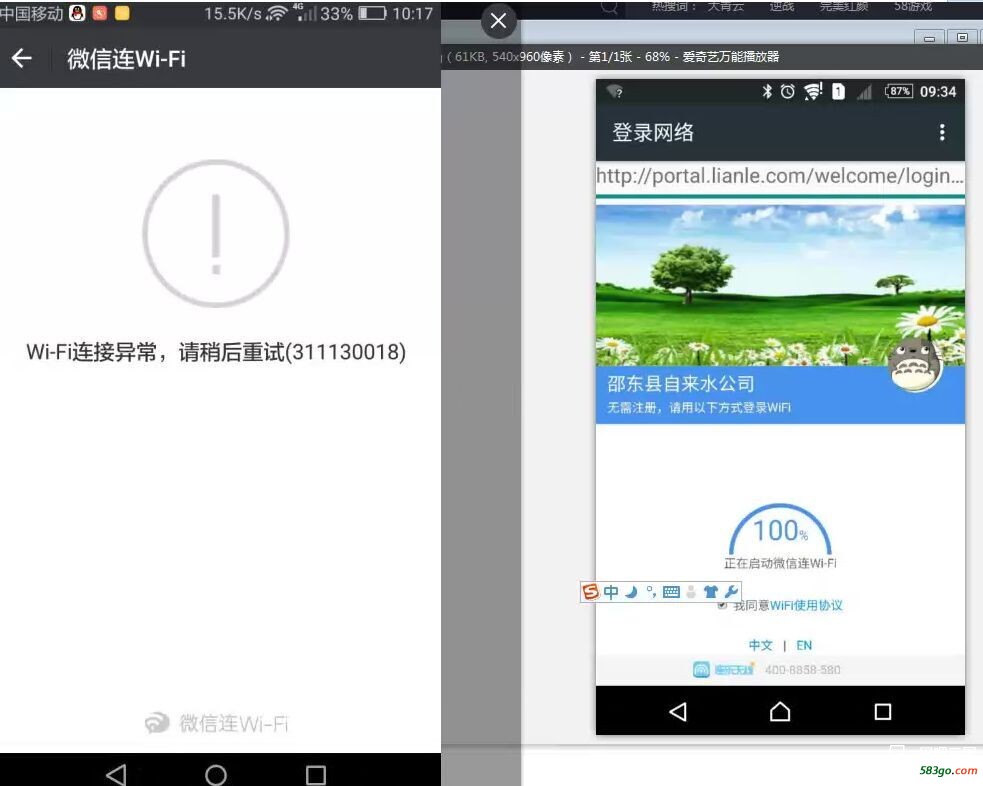Toggle the Sogou moon half-width icon
983x786 pixels.
(631, 592)
